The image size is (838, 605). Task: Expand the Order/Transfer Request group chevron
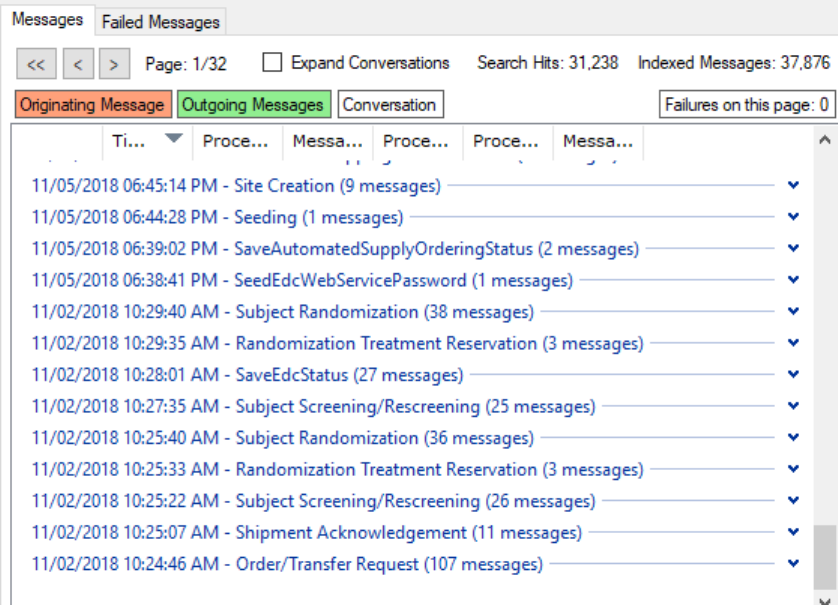[794, 564]
